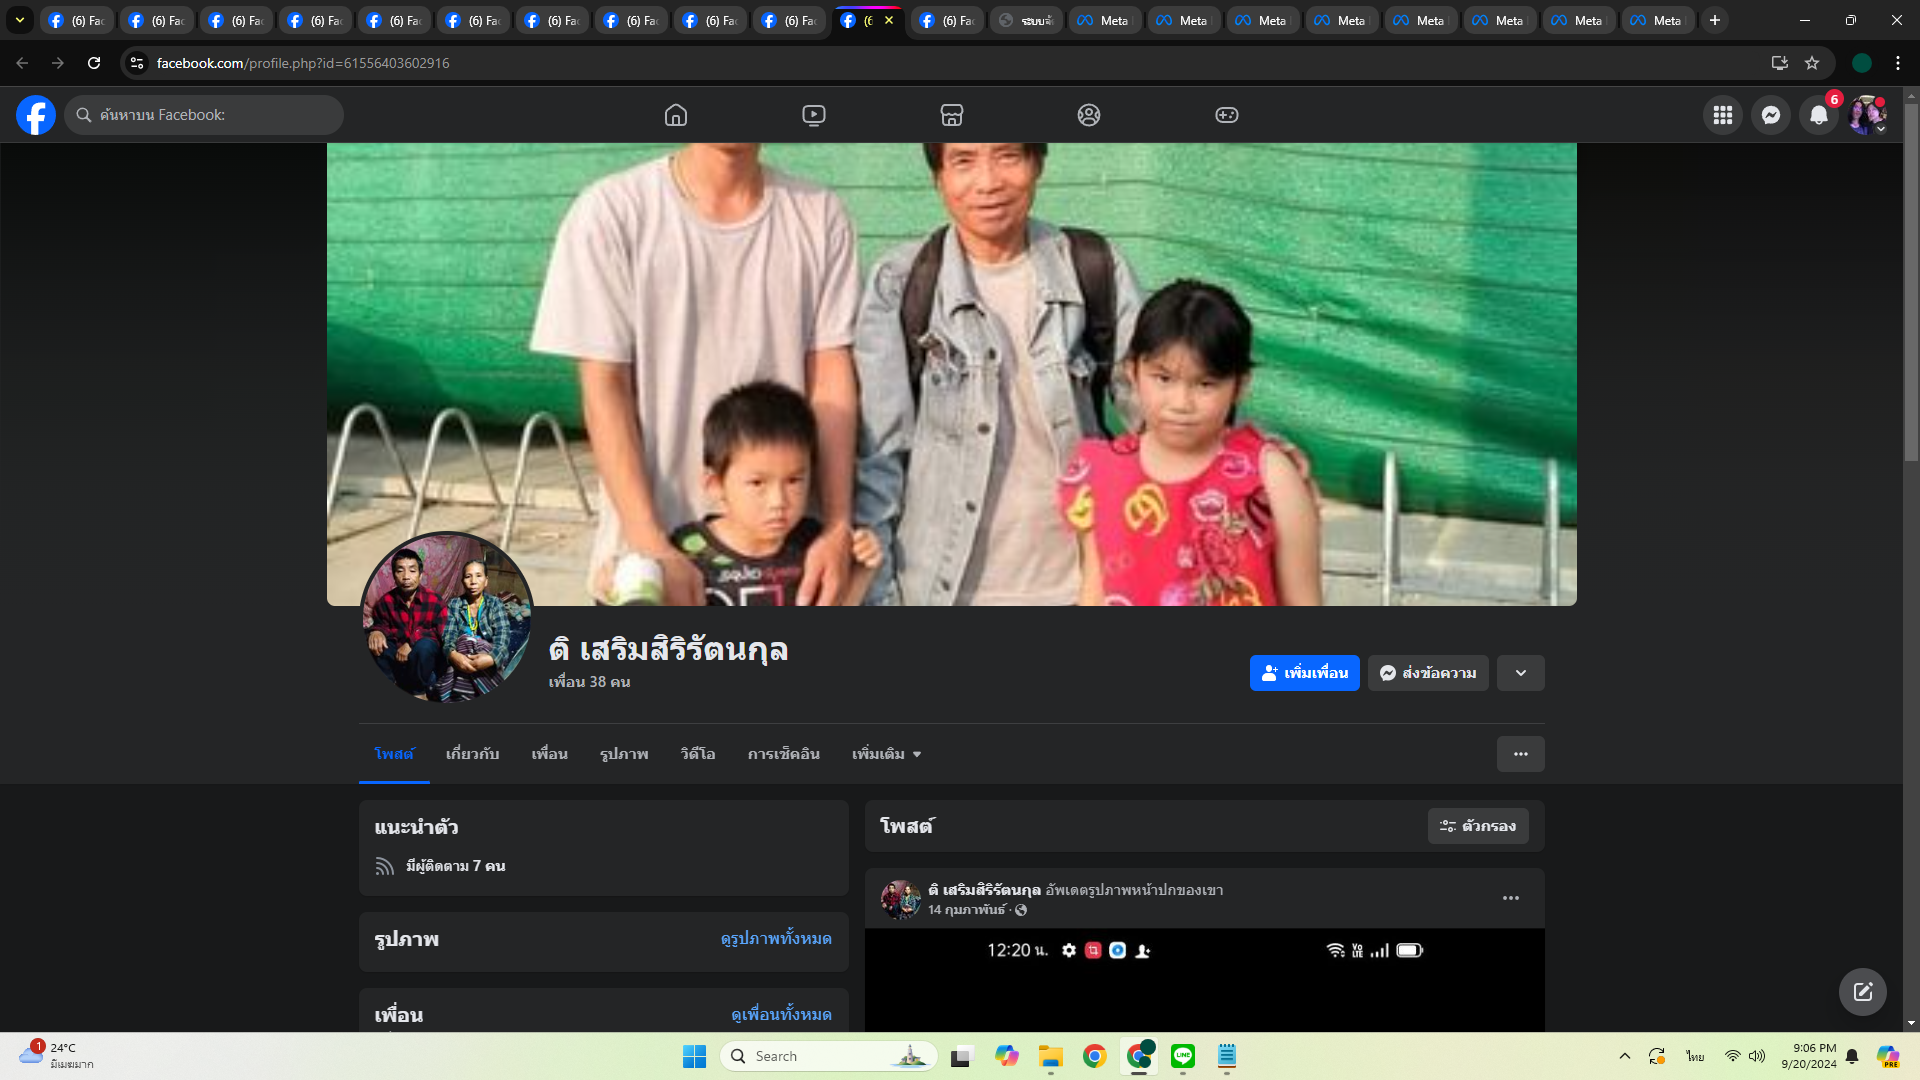This screenshot has width=1920, height=1080.
Task: Open the ดูรูปภาพทั้งหมด link
Action: (776, 938)
